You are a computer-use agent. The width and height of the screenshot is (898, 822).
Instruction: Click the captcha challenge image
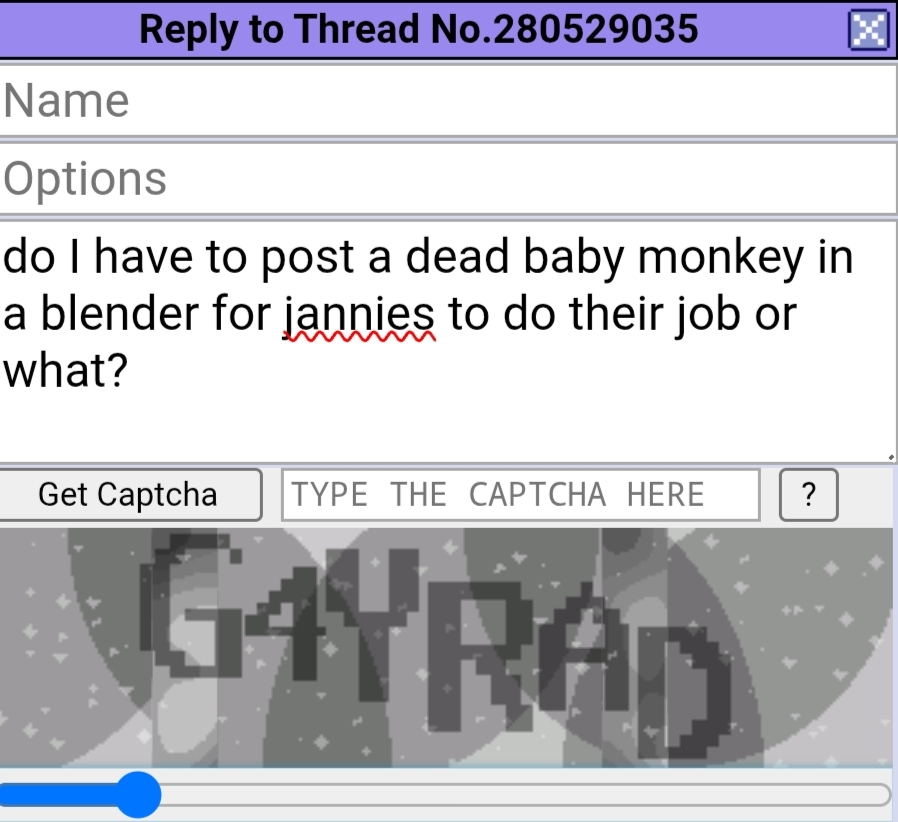[446, 647]
